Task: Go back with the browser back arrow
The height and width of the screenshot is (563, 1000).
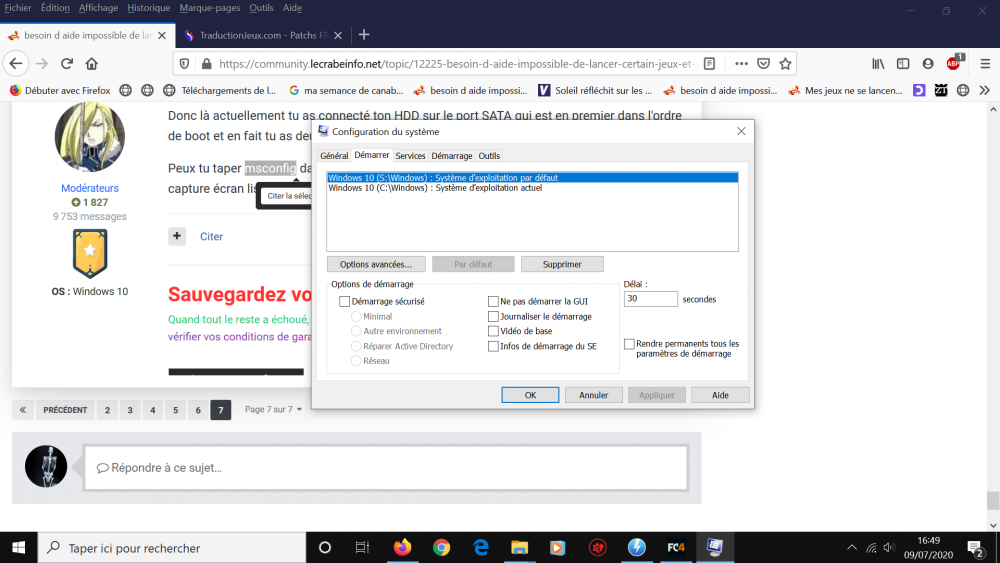Action: click(x=16, y=64)
